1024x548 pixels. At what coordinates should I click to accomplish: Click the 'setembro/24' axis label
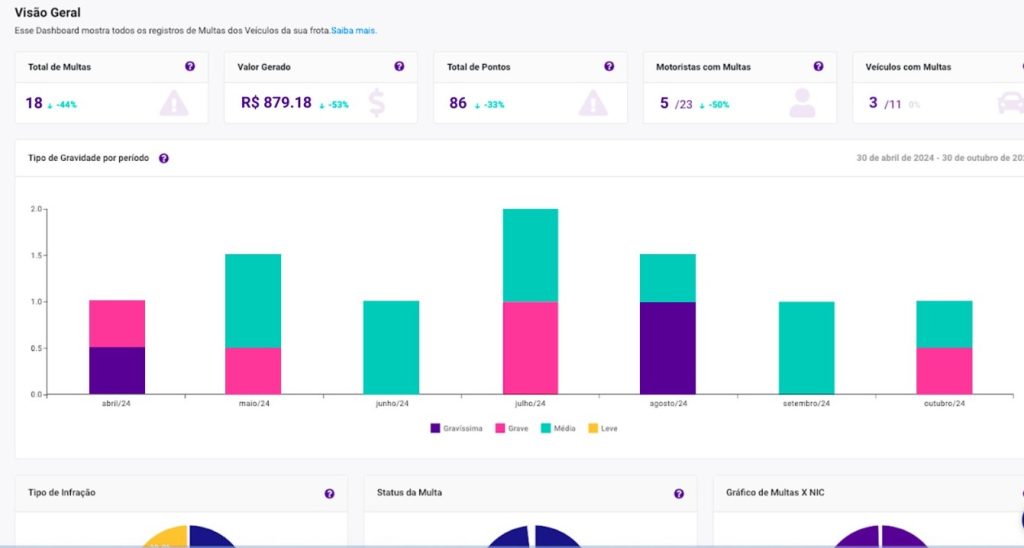[807, 404]
